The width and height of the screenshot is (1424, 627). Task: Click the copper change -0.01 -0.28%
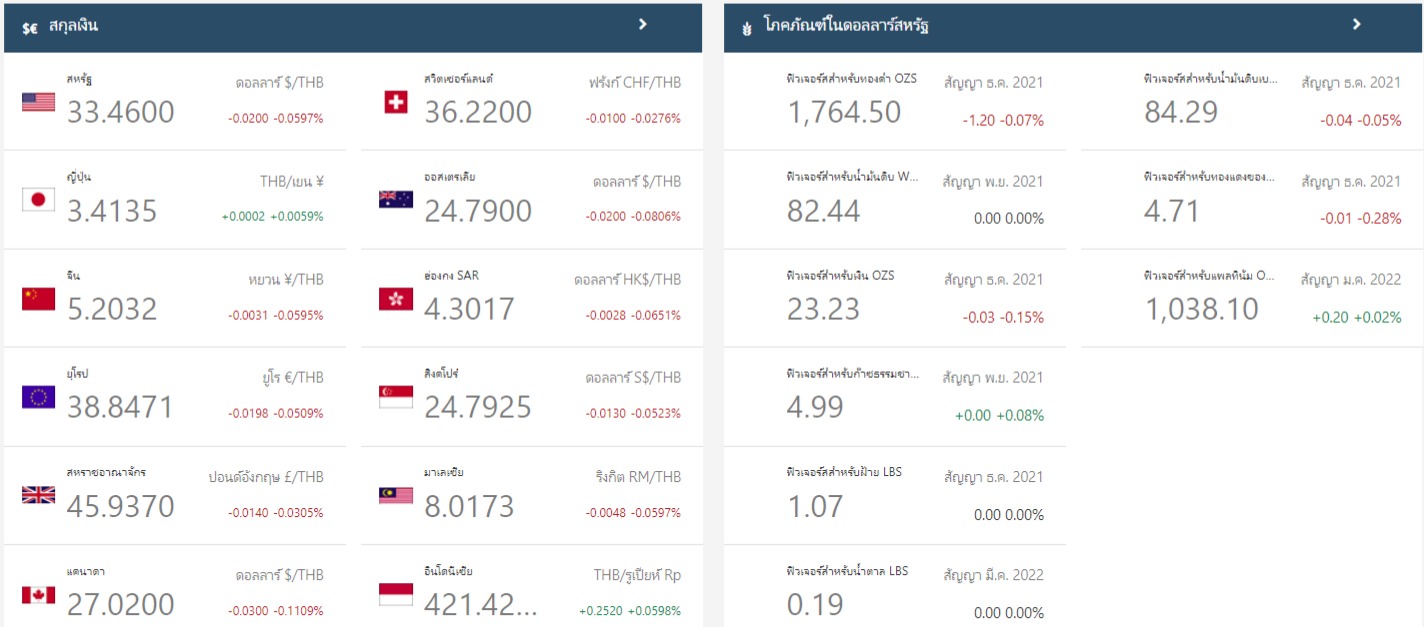(x=1360, y=219)
